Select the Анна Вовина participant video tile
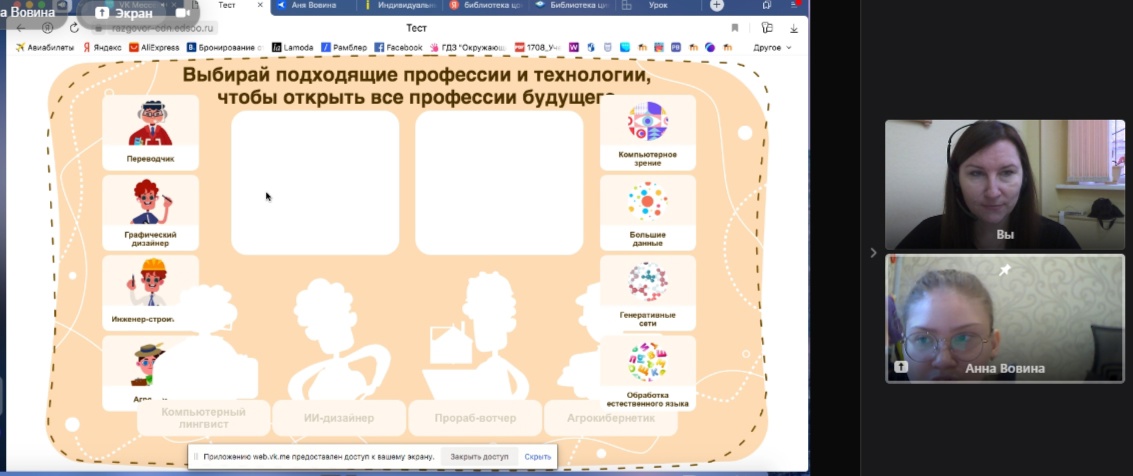1133x476 pixels. click(1005, 319)
